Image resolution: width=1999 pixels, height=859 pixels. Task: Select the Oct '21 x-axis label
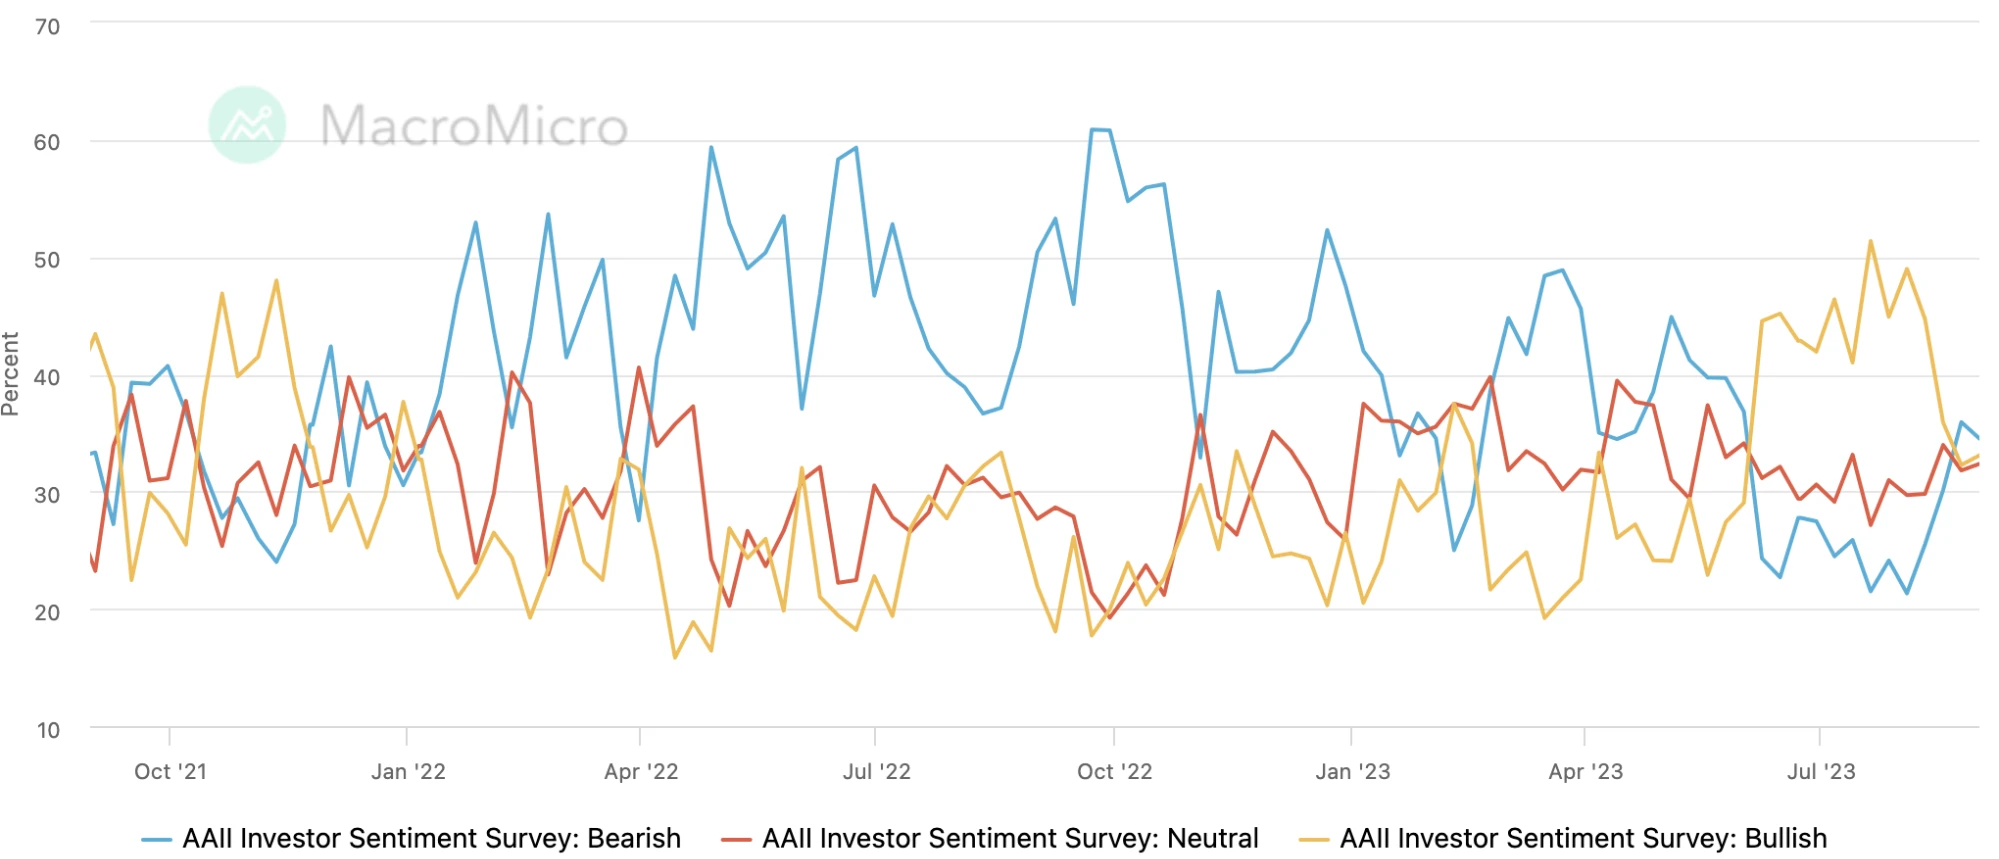pos(170,772)
